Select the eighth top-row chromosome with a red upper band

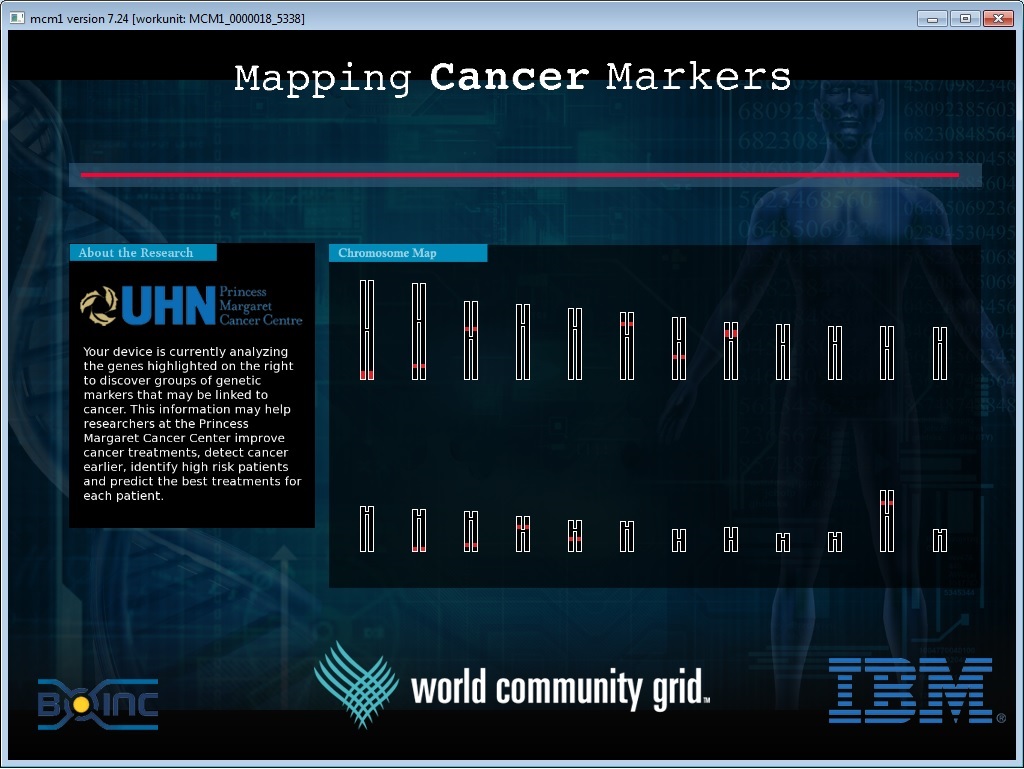tap(731, 351)
